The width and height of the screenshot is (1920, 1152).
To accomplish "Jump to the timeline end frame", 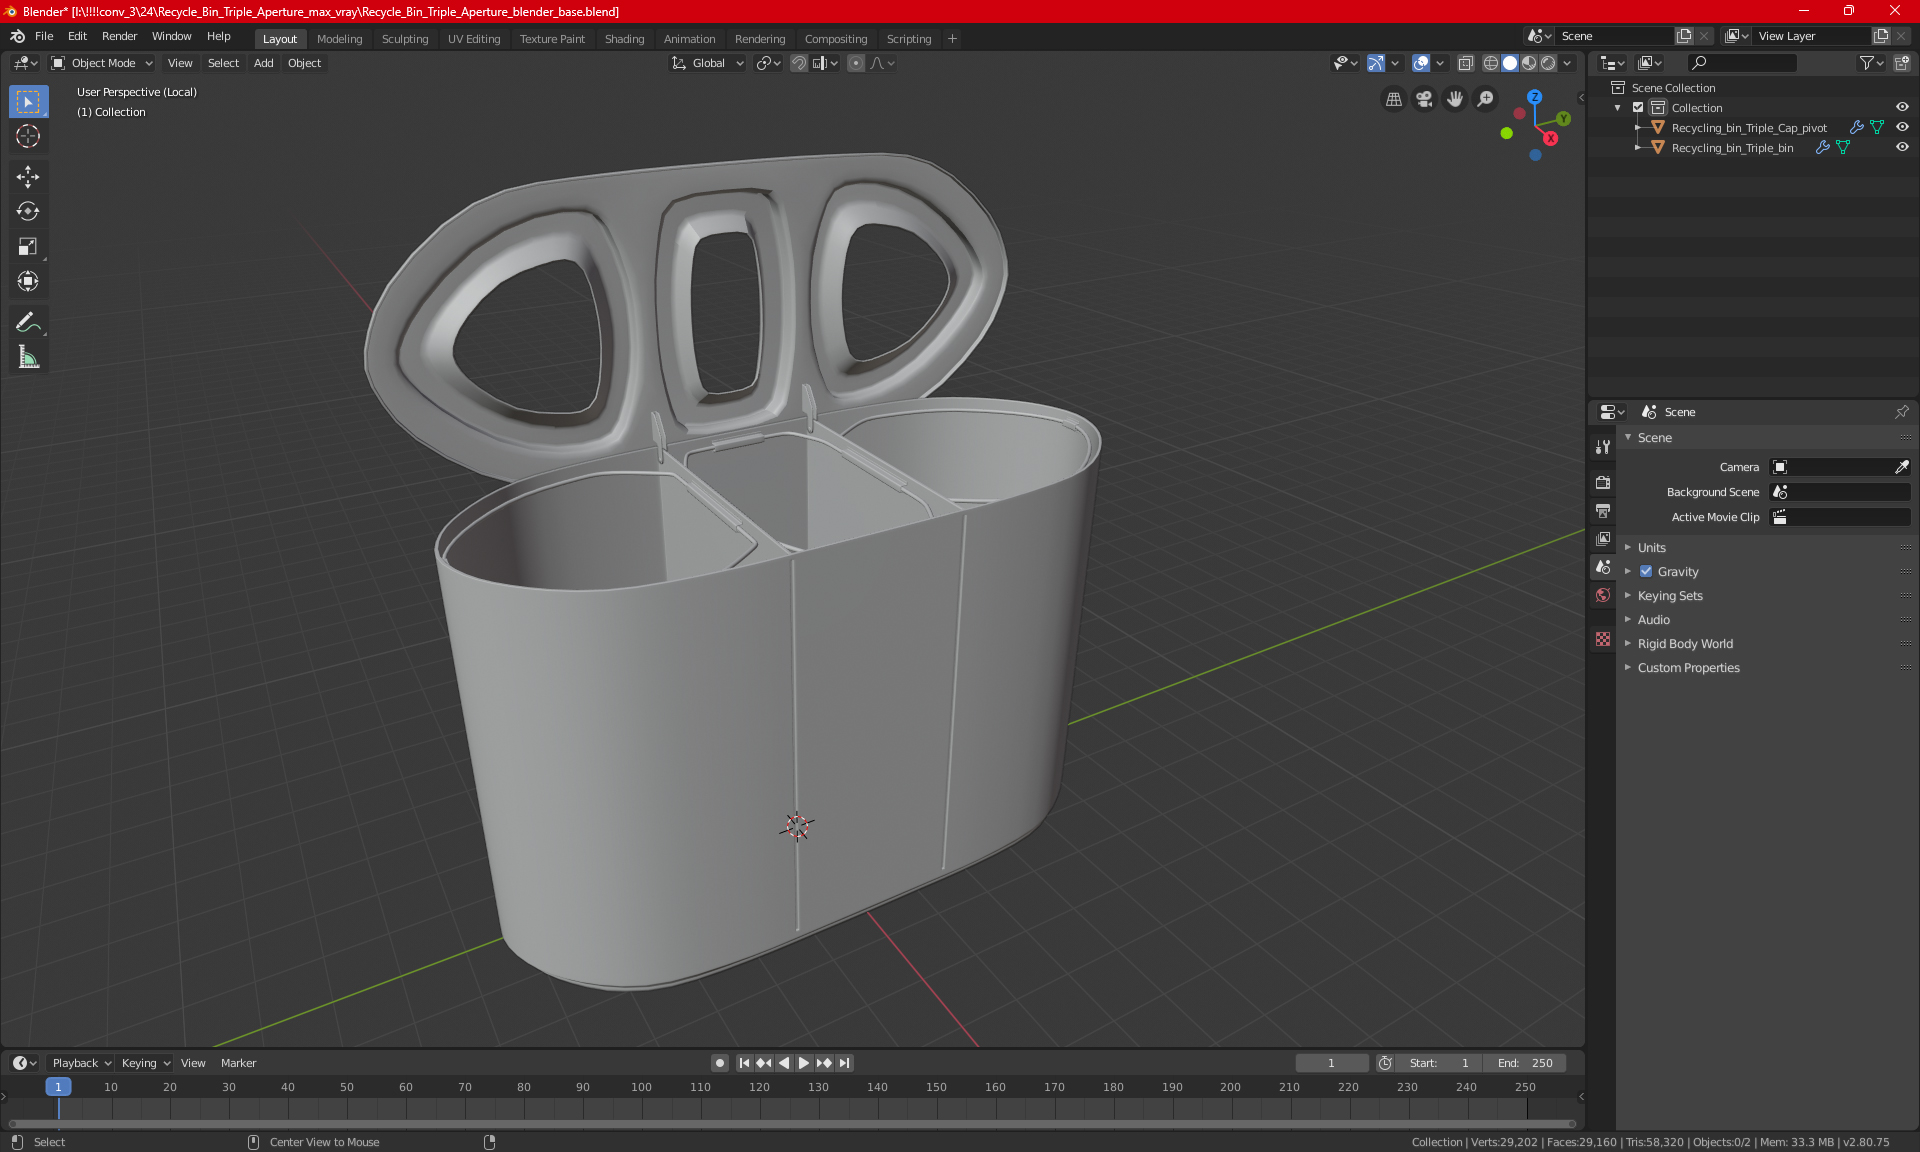I will pos(845,1063).
